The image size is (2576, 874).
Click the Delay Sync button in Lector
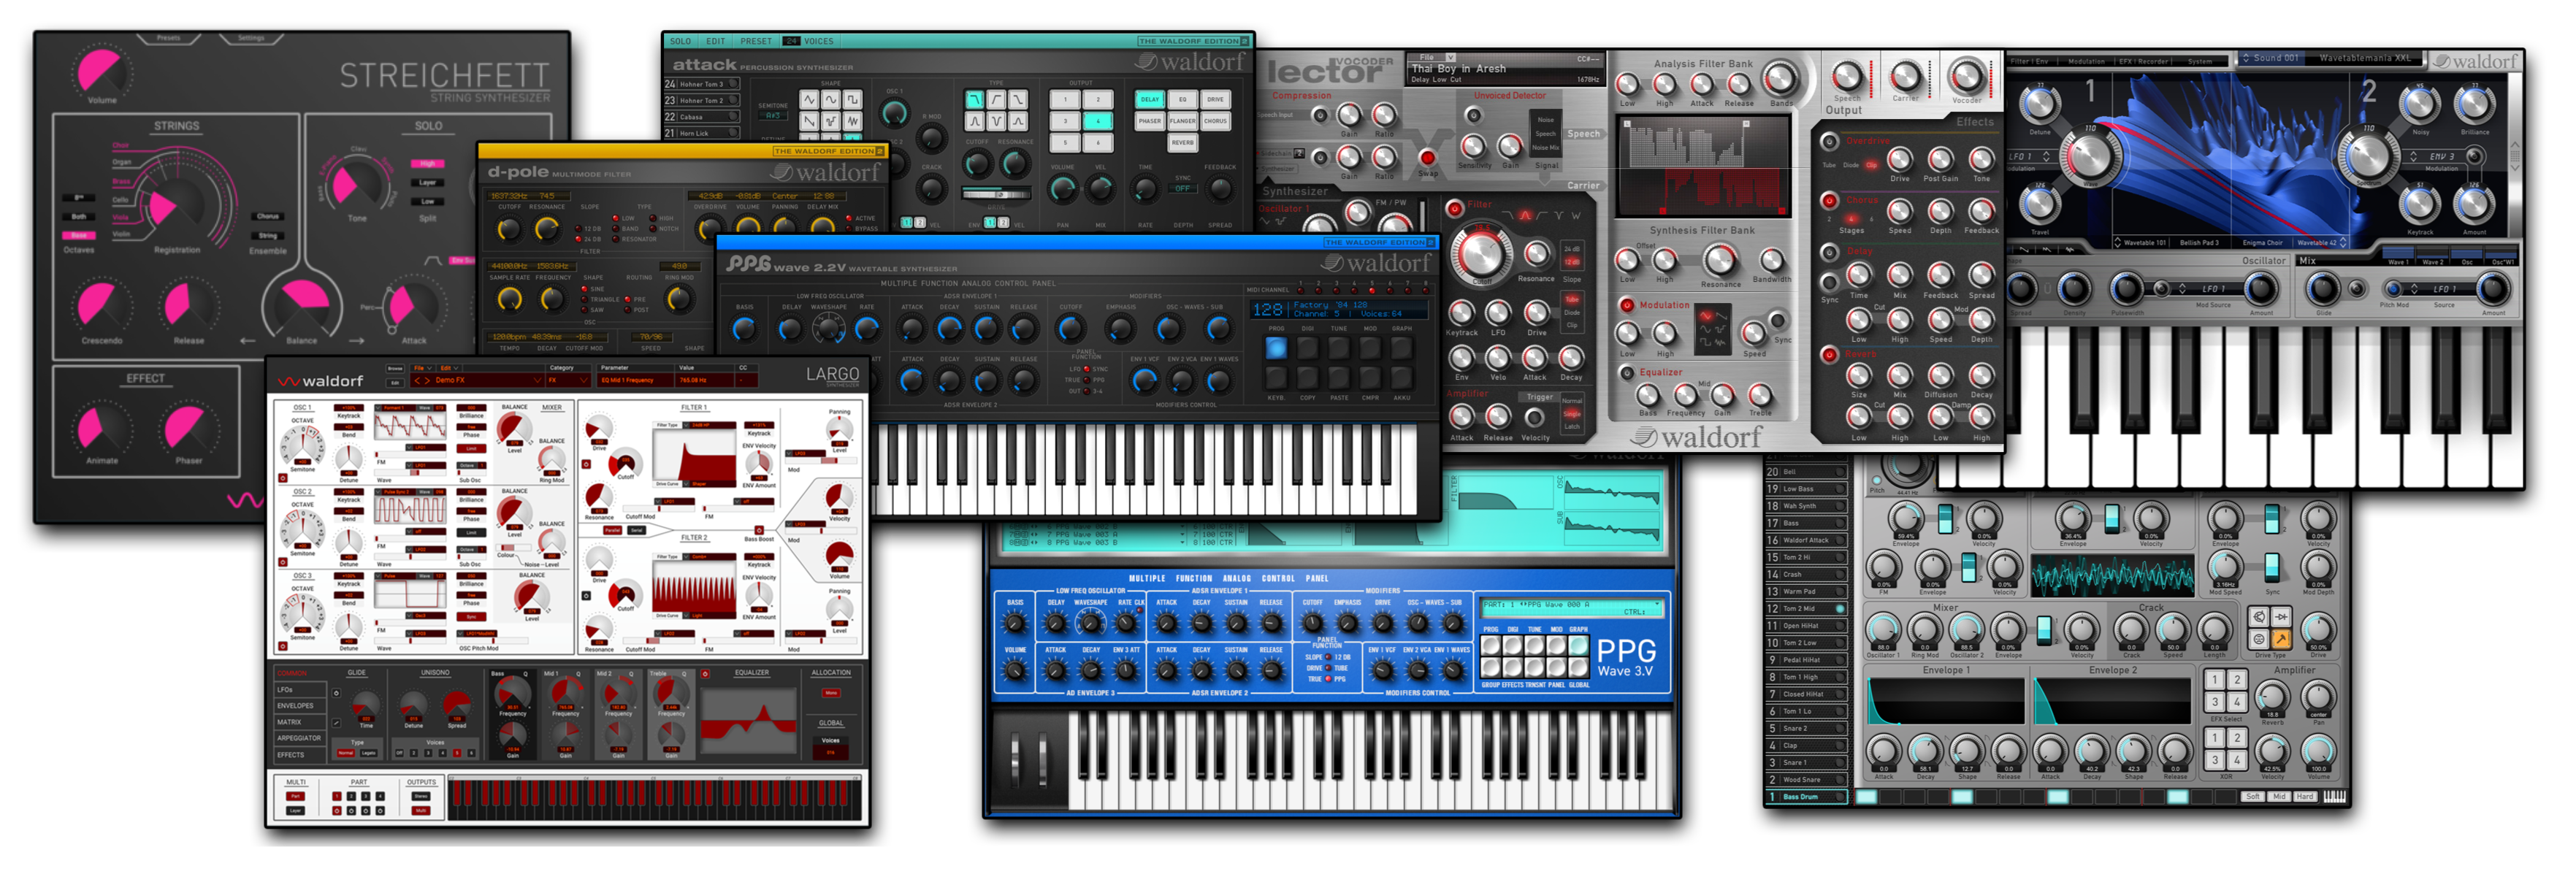(x=1829, y=283)
